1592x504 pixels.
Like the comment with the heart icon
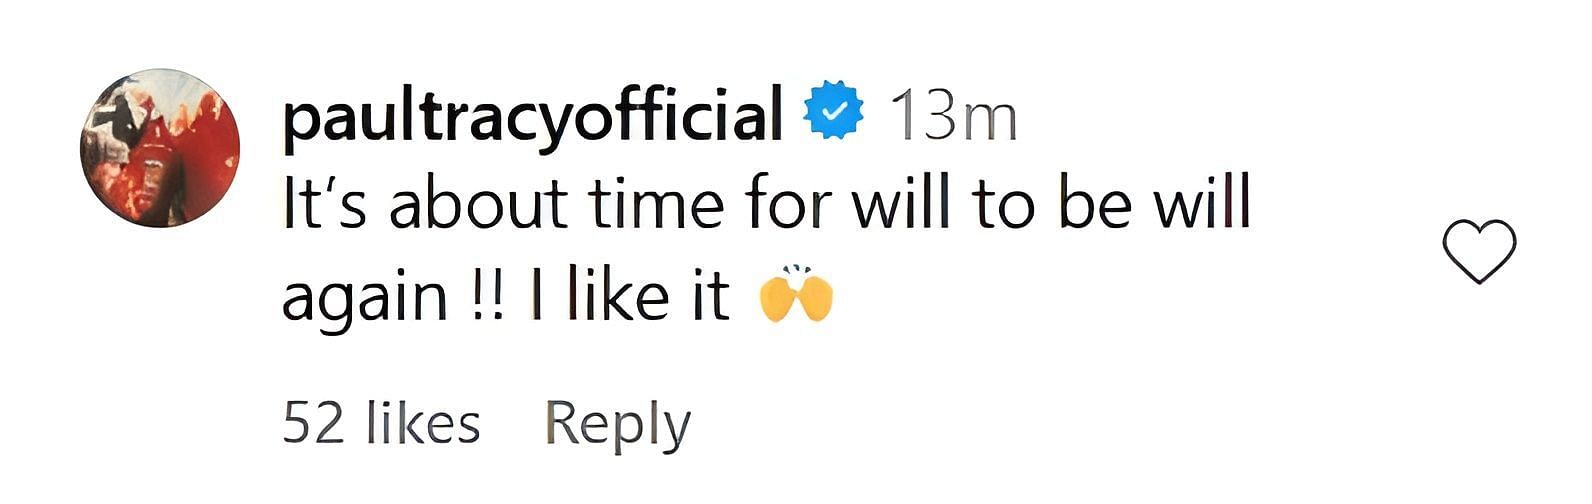pos(1480,252)
